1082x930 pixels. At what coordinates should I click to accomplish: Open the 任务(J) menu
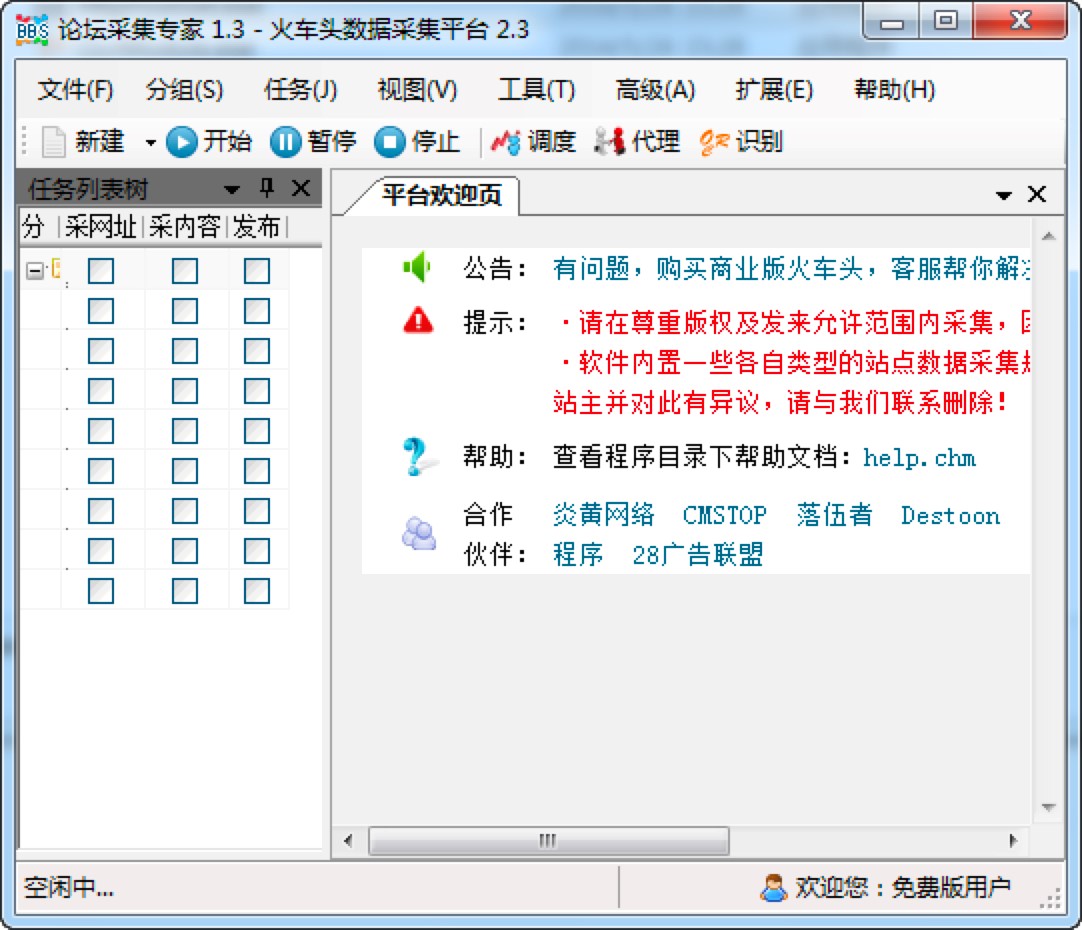tap(300, 90)
